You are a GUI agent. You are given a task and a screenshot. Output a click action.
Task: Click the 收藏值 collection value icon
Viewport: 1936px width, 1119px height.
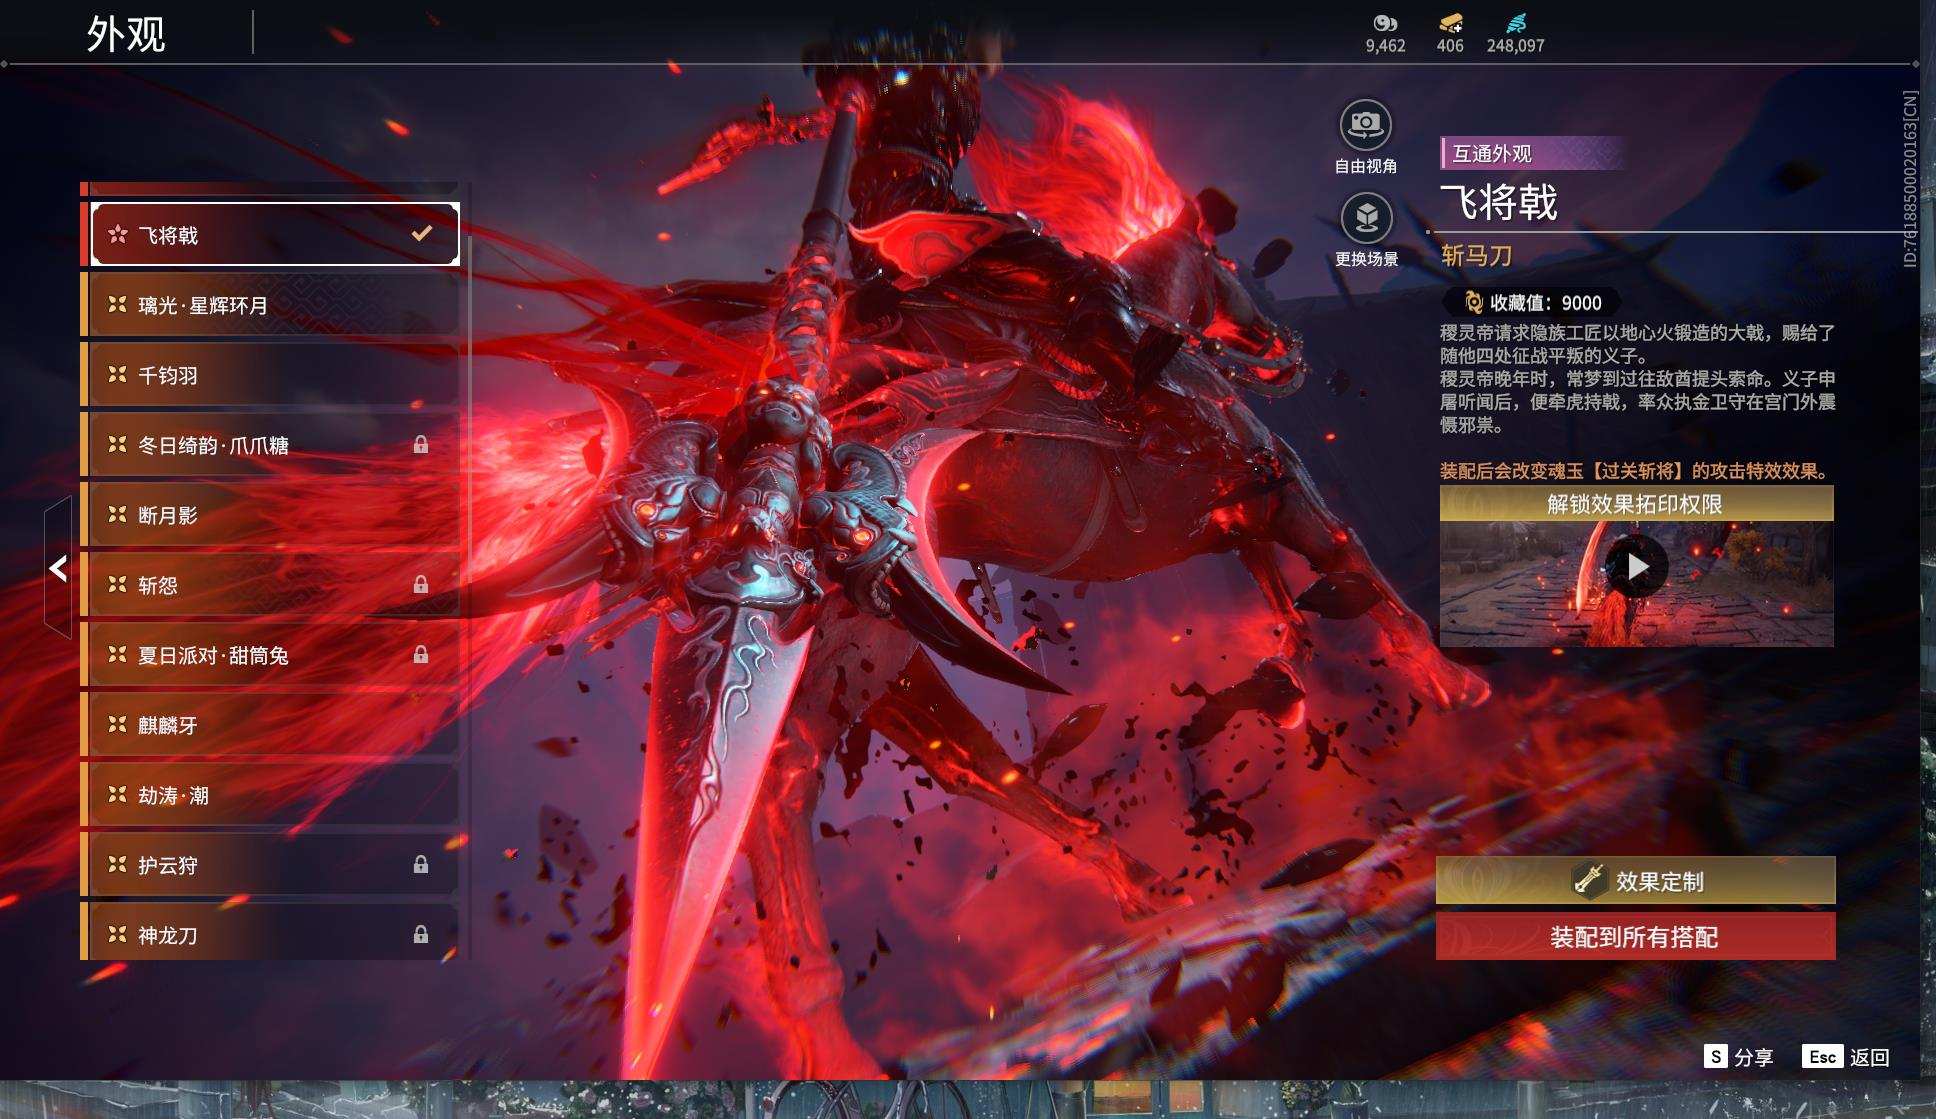click(1473, 302)
